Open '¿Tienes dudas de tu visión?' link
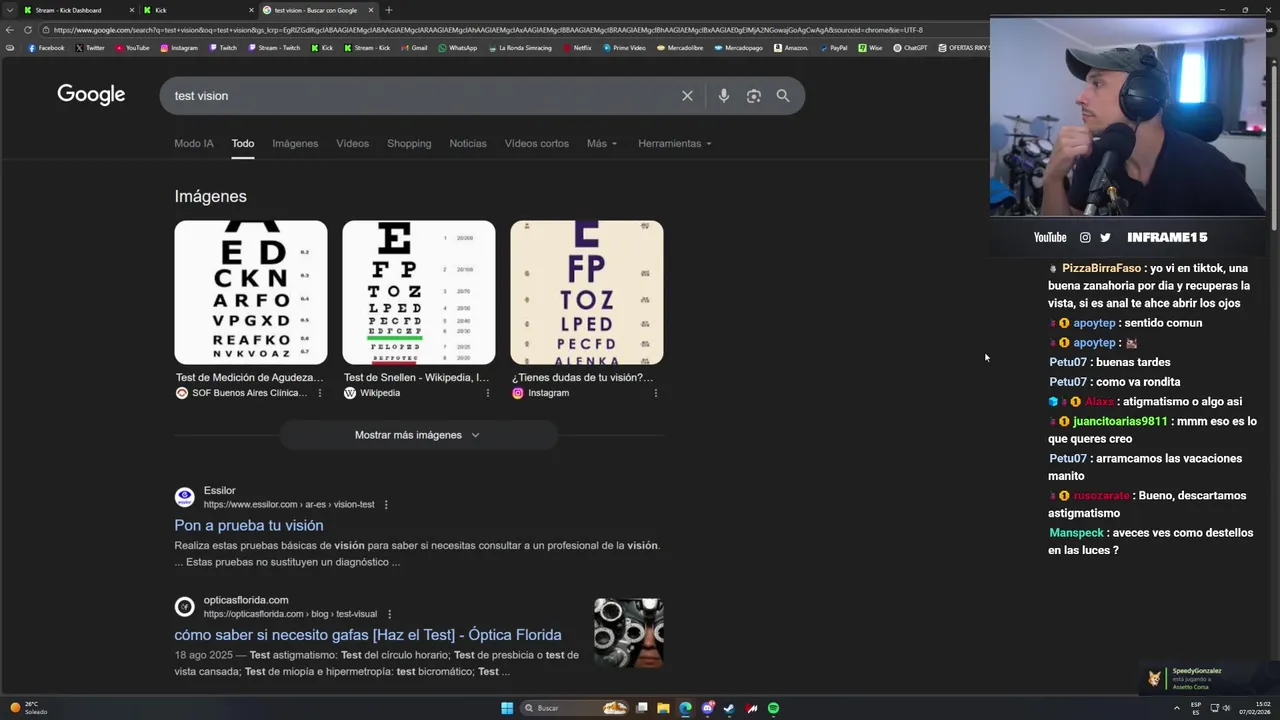The width and height of the screenshot is (1280, 720). 583,377
